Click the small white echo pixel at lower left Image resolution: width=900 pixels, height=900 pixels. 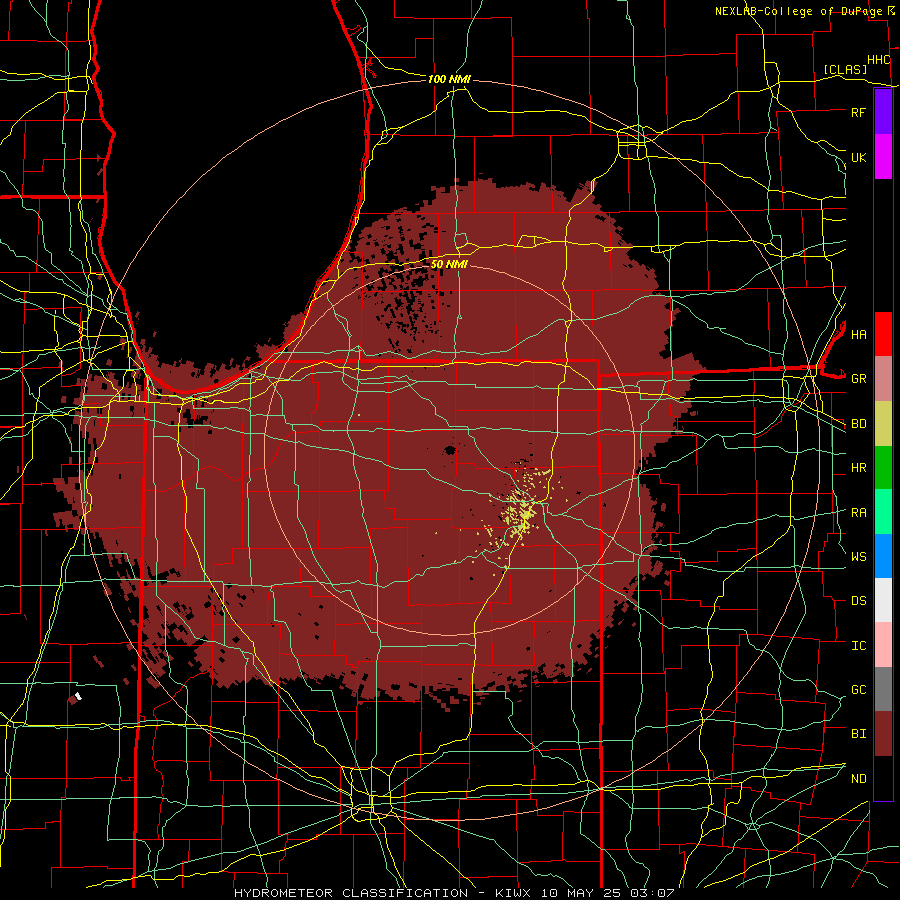pyautogui.click(x=78, y=696)
